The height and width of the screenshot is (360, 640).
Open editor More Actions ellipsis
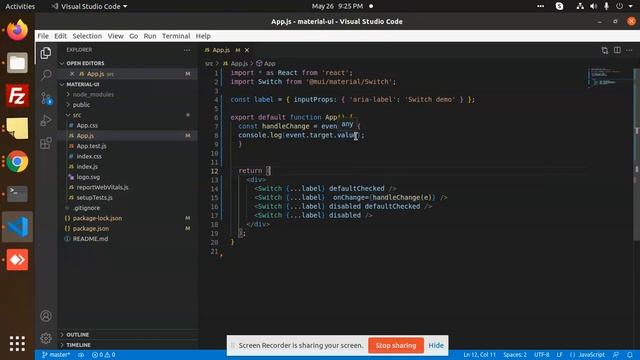point(629,50)
